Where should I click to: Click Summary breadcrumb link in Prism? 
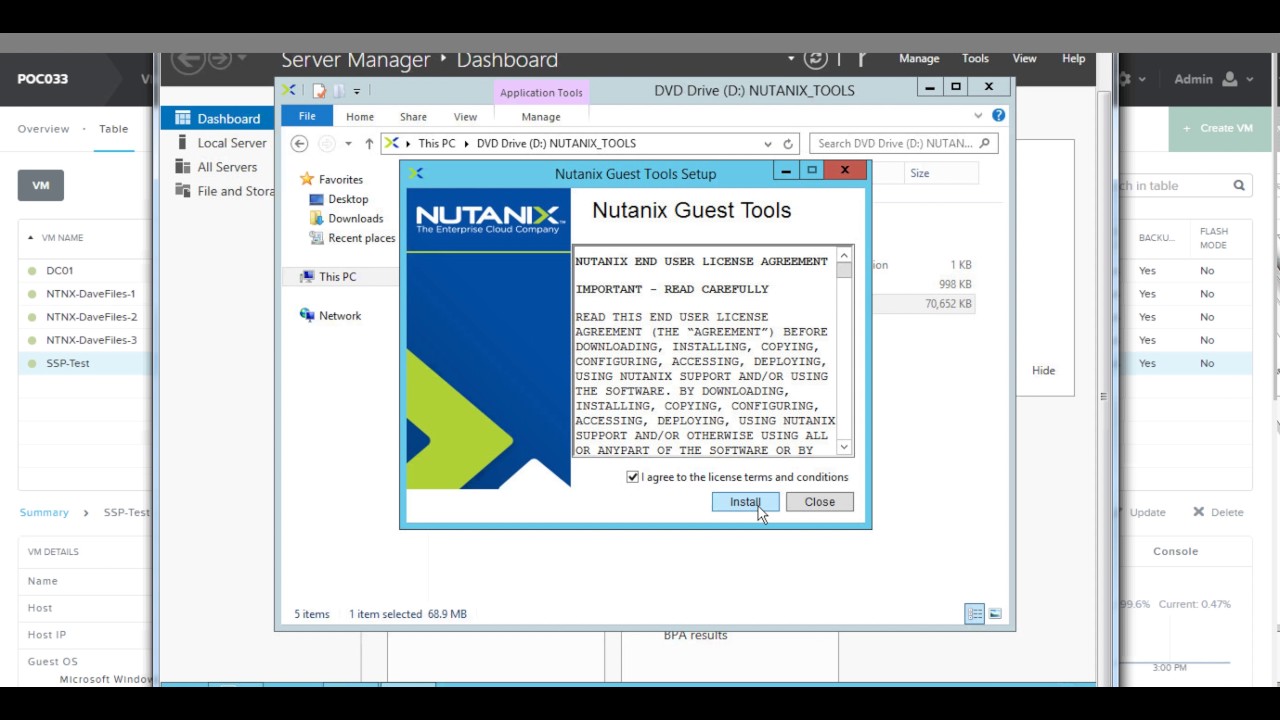pyautogui.click(x=44, y=512)
